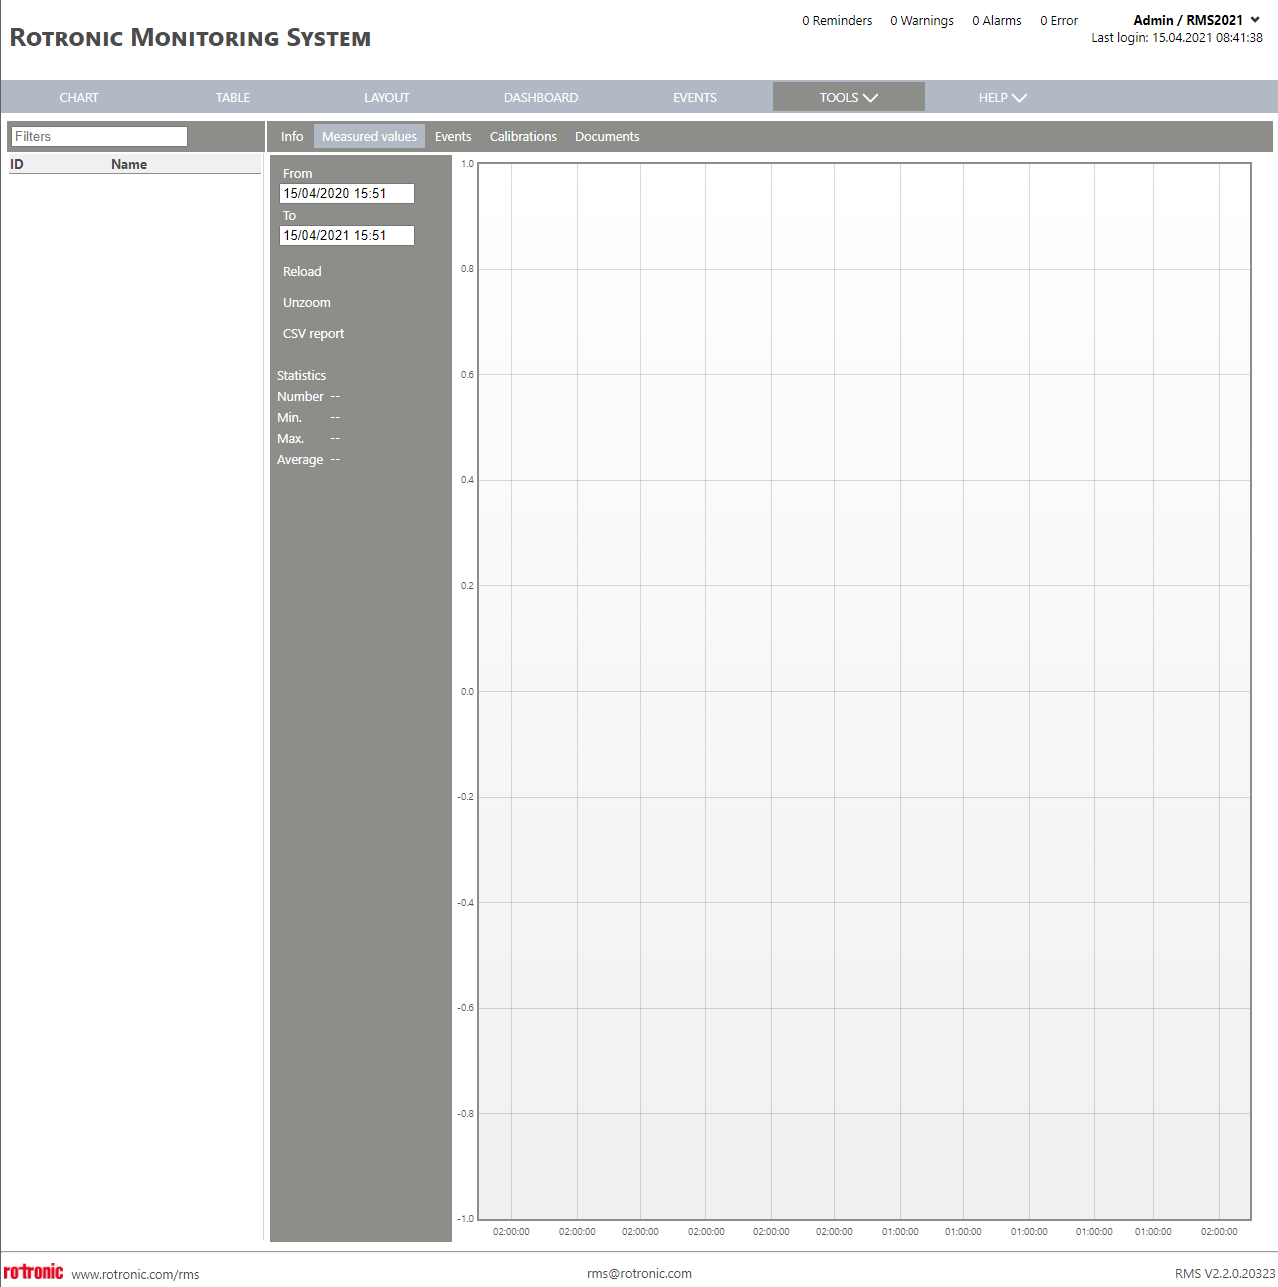Sort by the ID column header
Screen dimensions: 1278x1287
[17, 164]
